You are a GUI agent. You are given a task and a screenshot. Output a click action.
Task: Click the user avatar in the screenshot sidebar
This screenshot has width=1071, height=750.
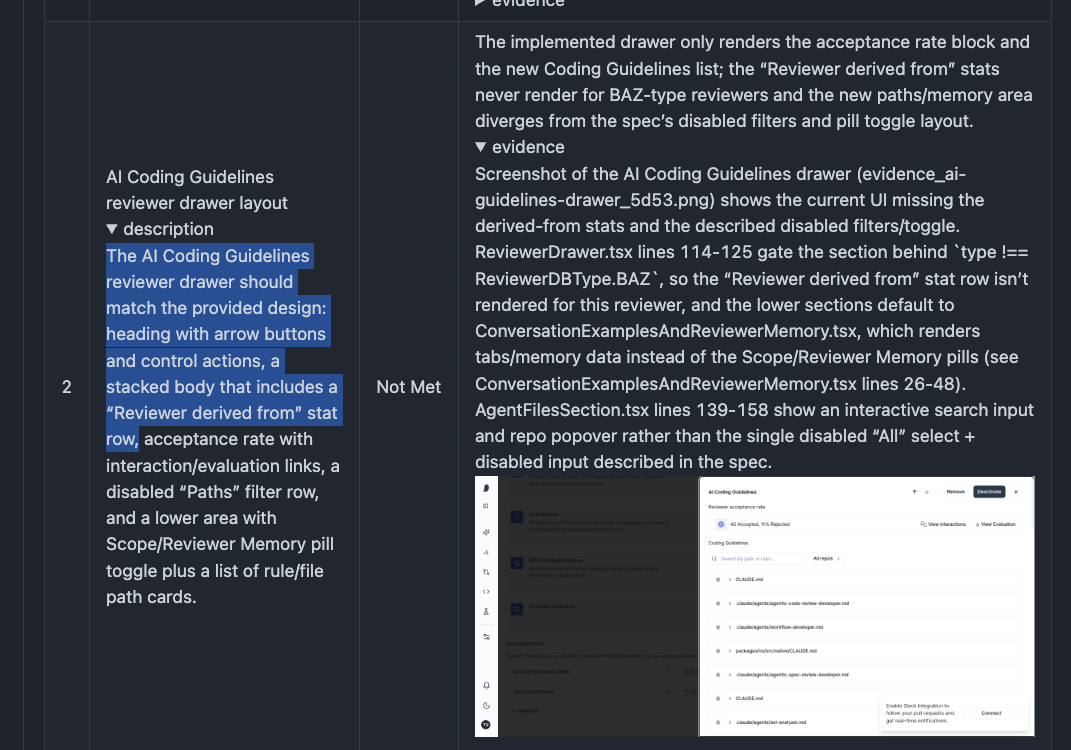click(x=486, y=725)
